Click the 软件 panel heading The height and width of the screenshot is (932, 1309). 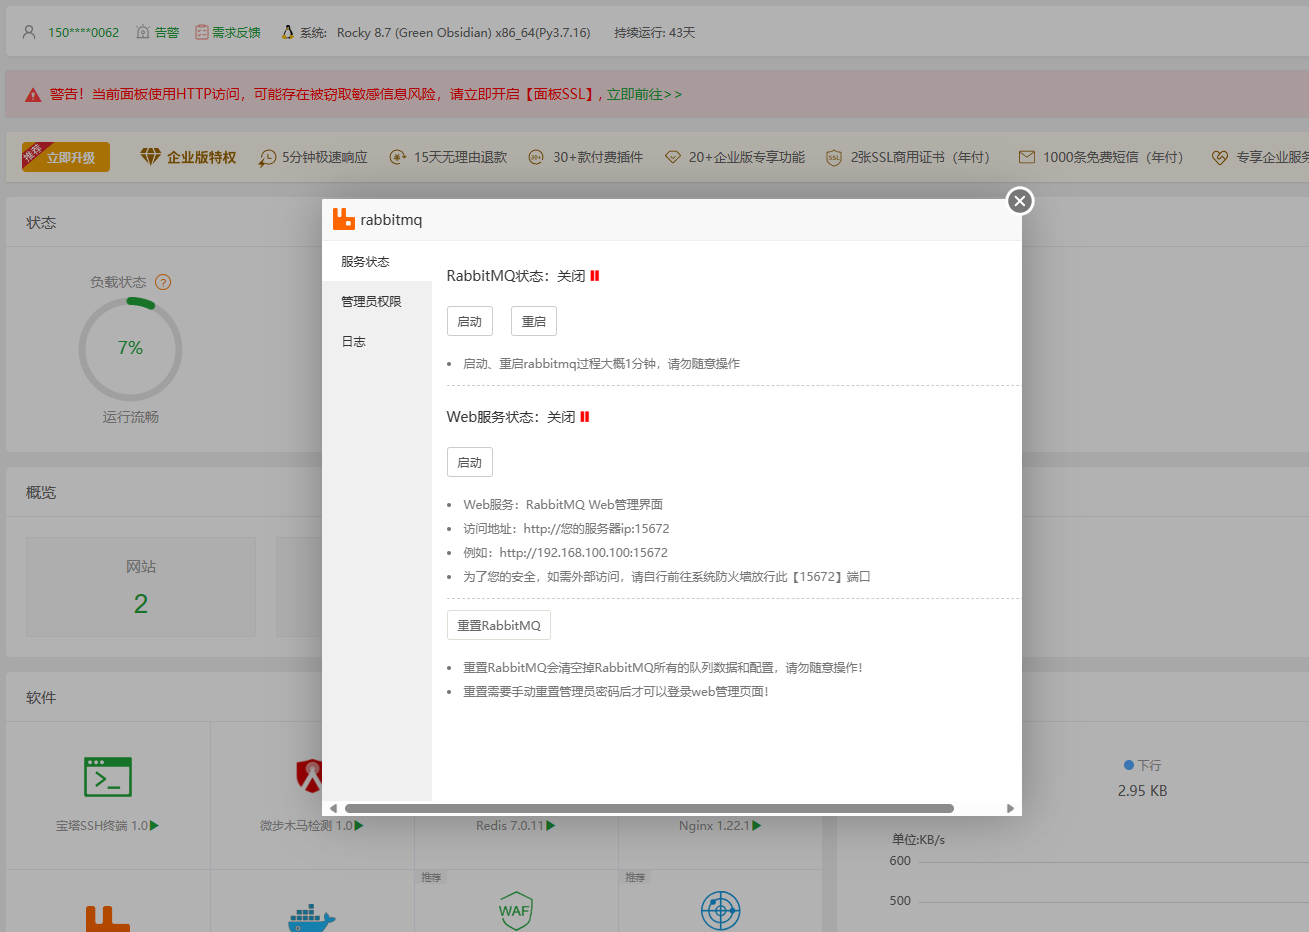click(x=41, y=697)
